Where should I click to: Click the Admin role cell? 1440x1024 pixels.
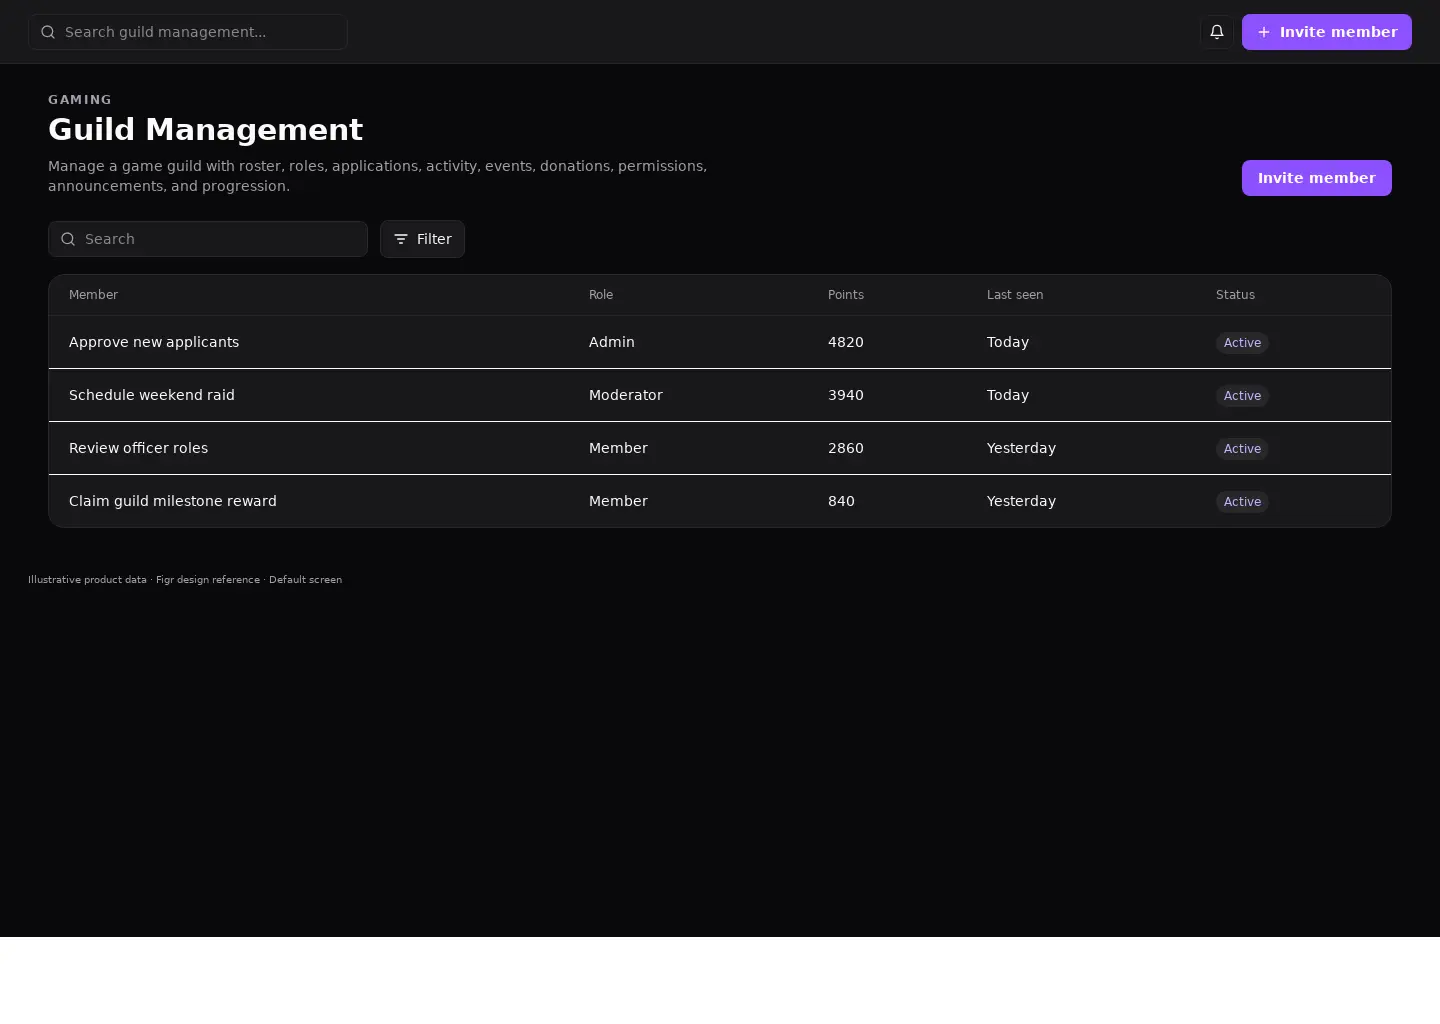pyautogui.click(x=612, y=342)
